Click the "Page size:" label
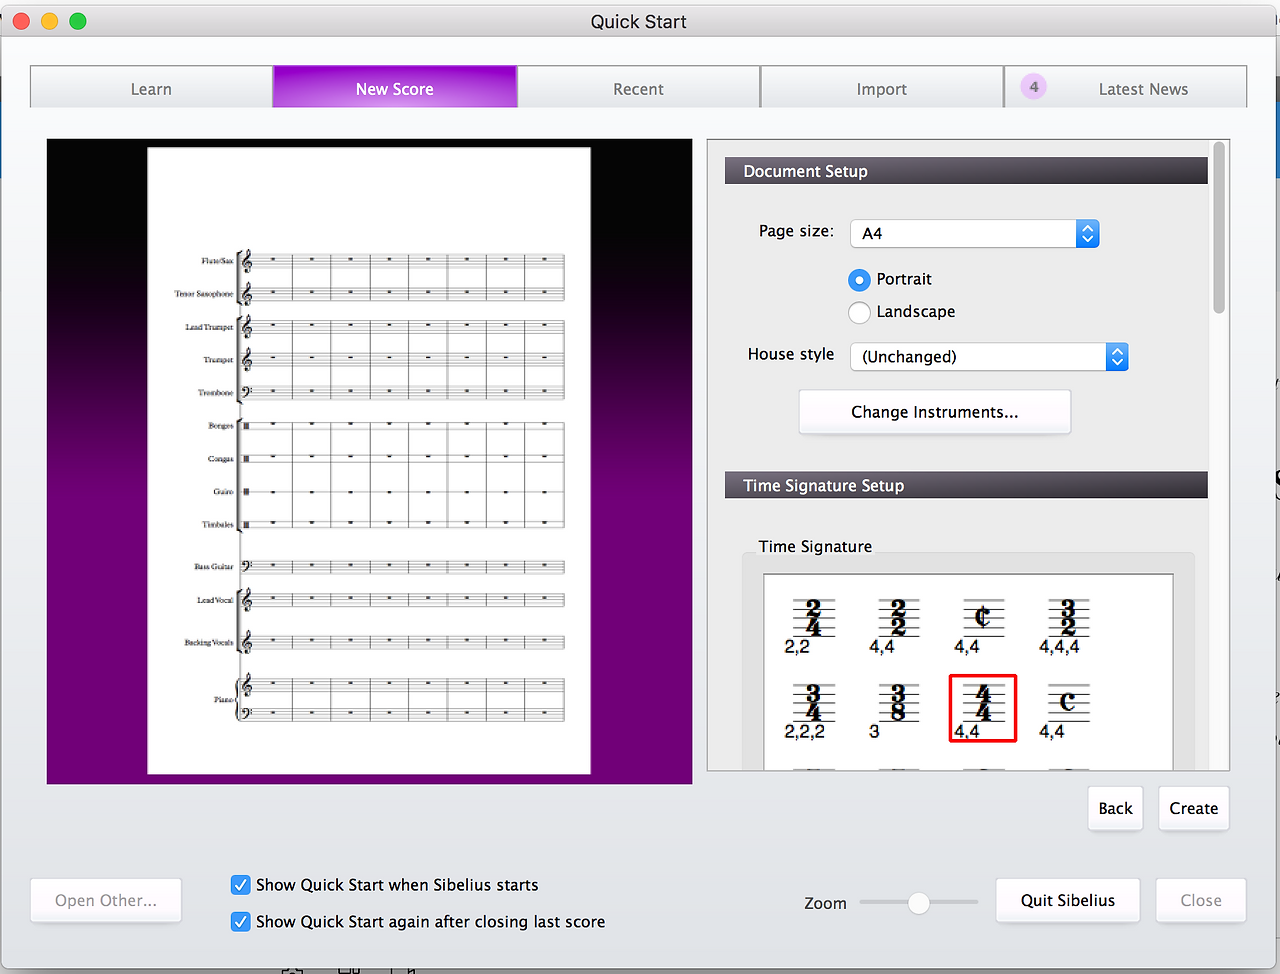The height and width of the screenshot is (974, 1280). click(796, 231)
